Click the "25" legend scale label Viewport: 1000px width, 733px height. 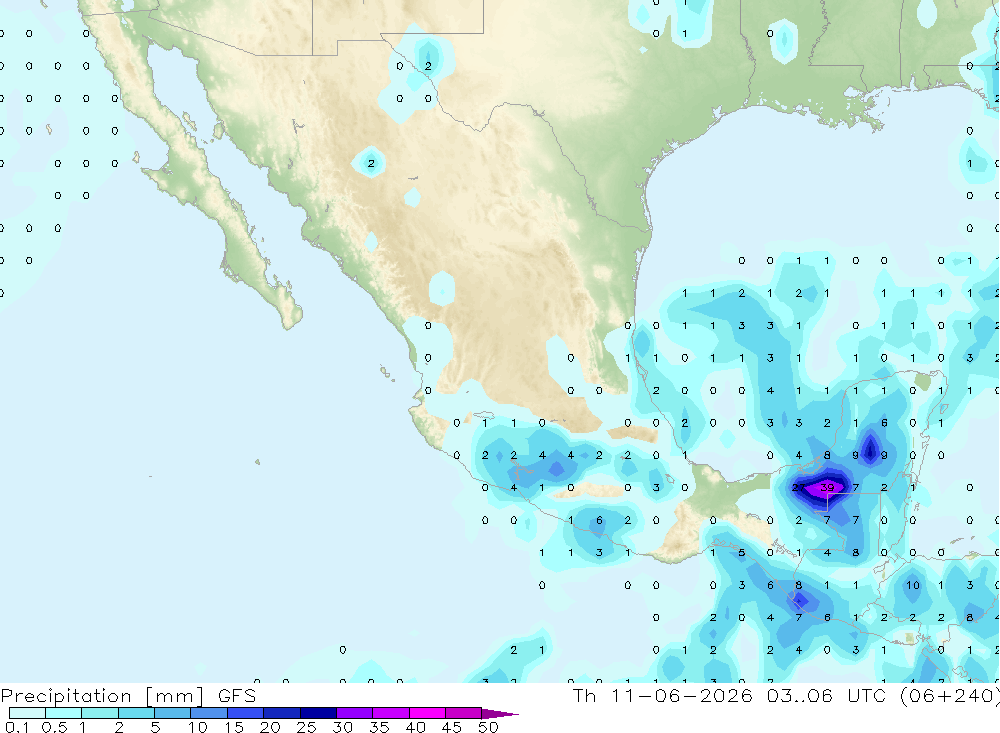tap(306, 727)
